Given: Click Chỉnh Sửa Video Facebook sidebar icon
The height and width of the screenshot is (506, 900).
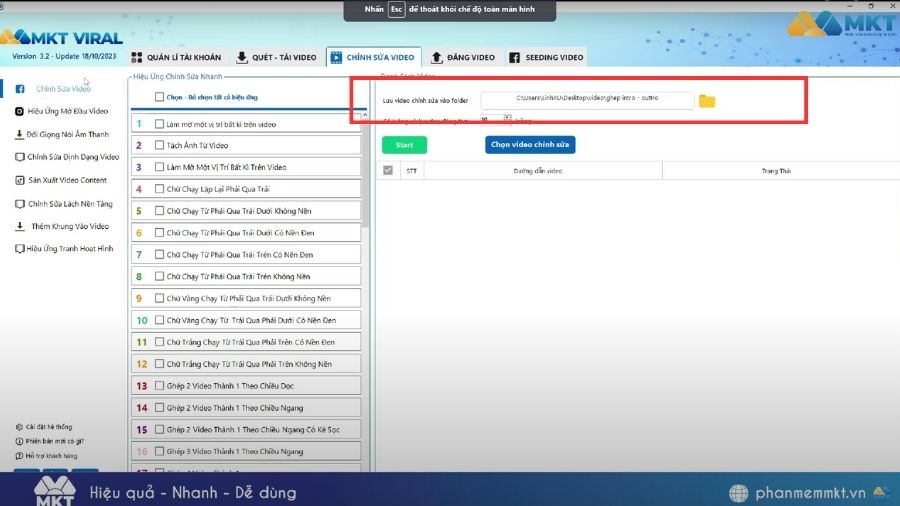Looking at the screenshot, I should [20, 89].
